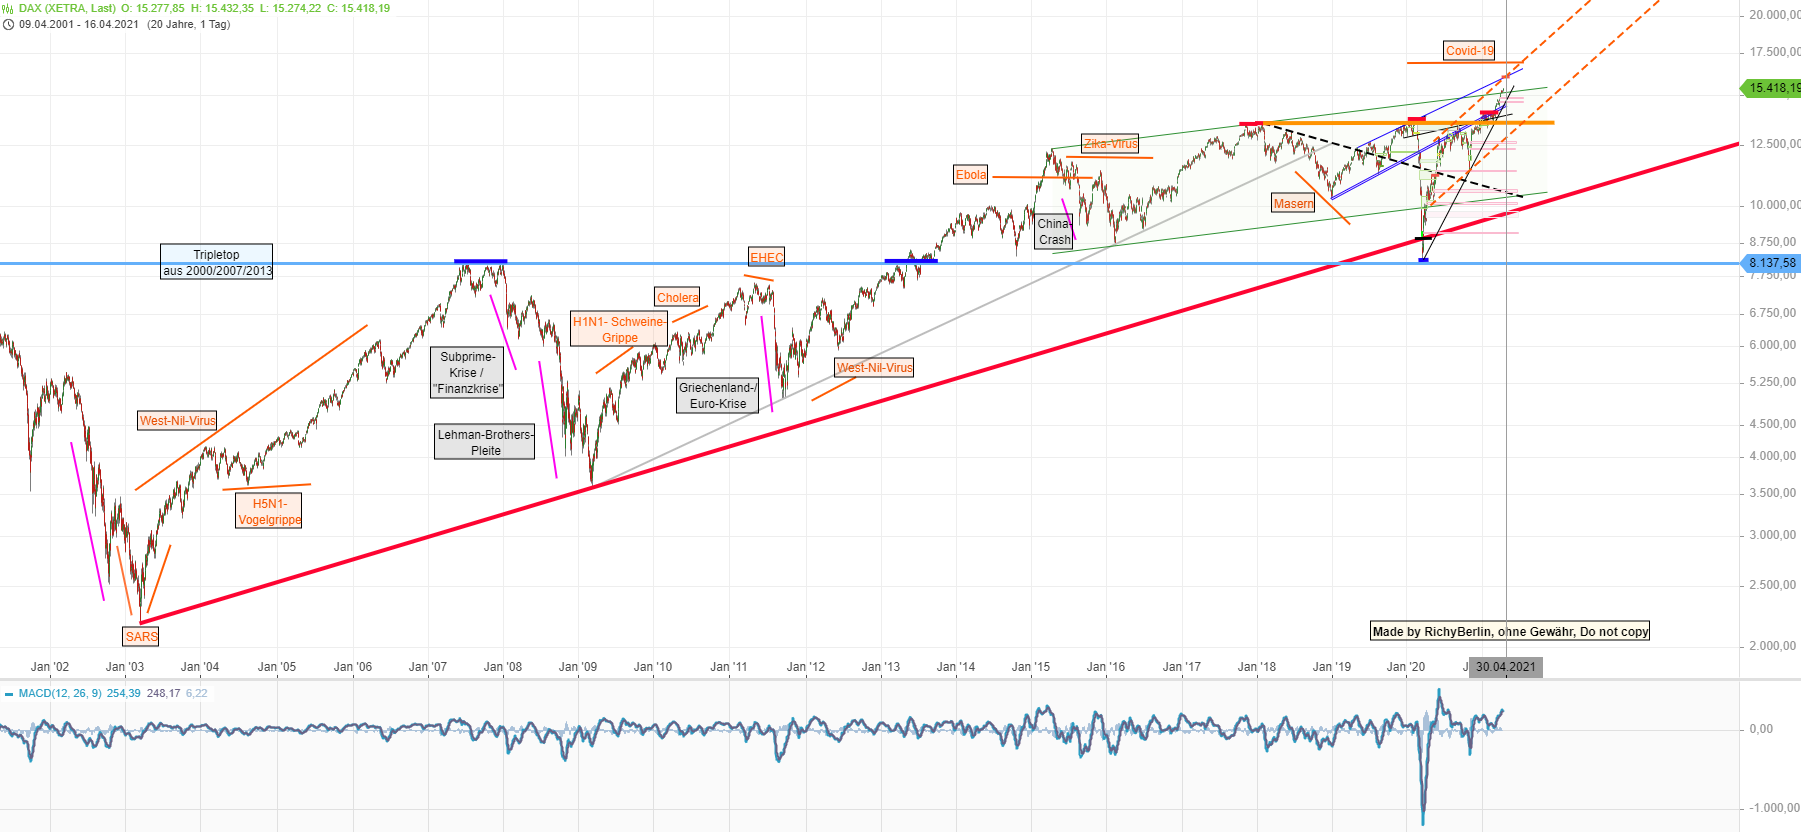Click the Subprime-Krise / Finanzkrise annotation box
Screen dimensions: 1801x832
pos(467,372)
